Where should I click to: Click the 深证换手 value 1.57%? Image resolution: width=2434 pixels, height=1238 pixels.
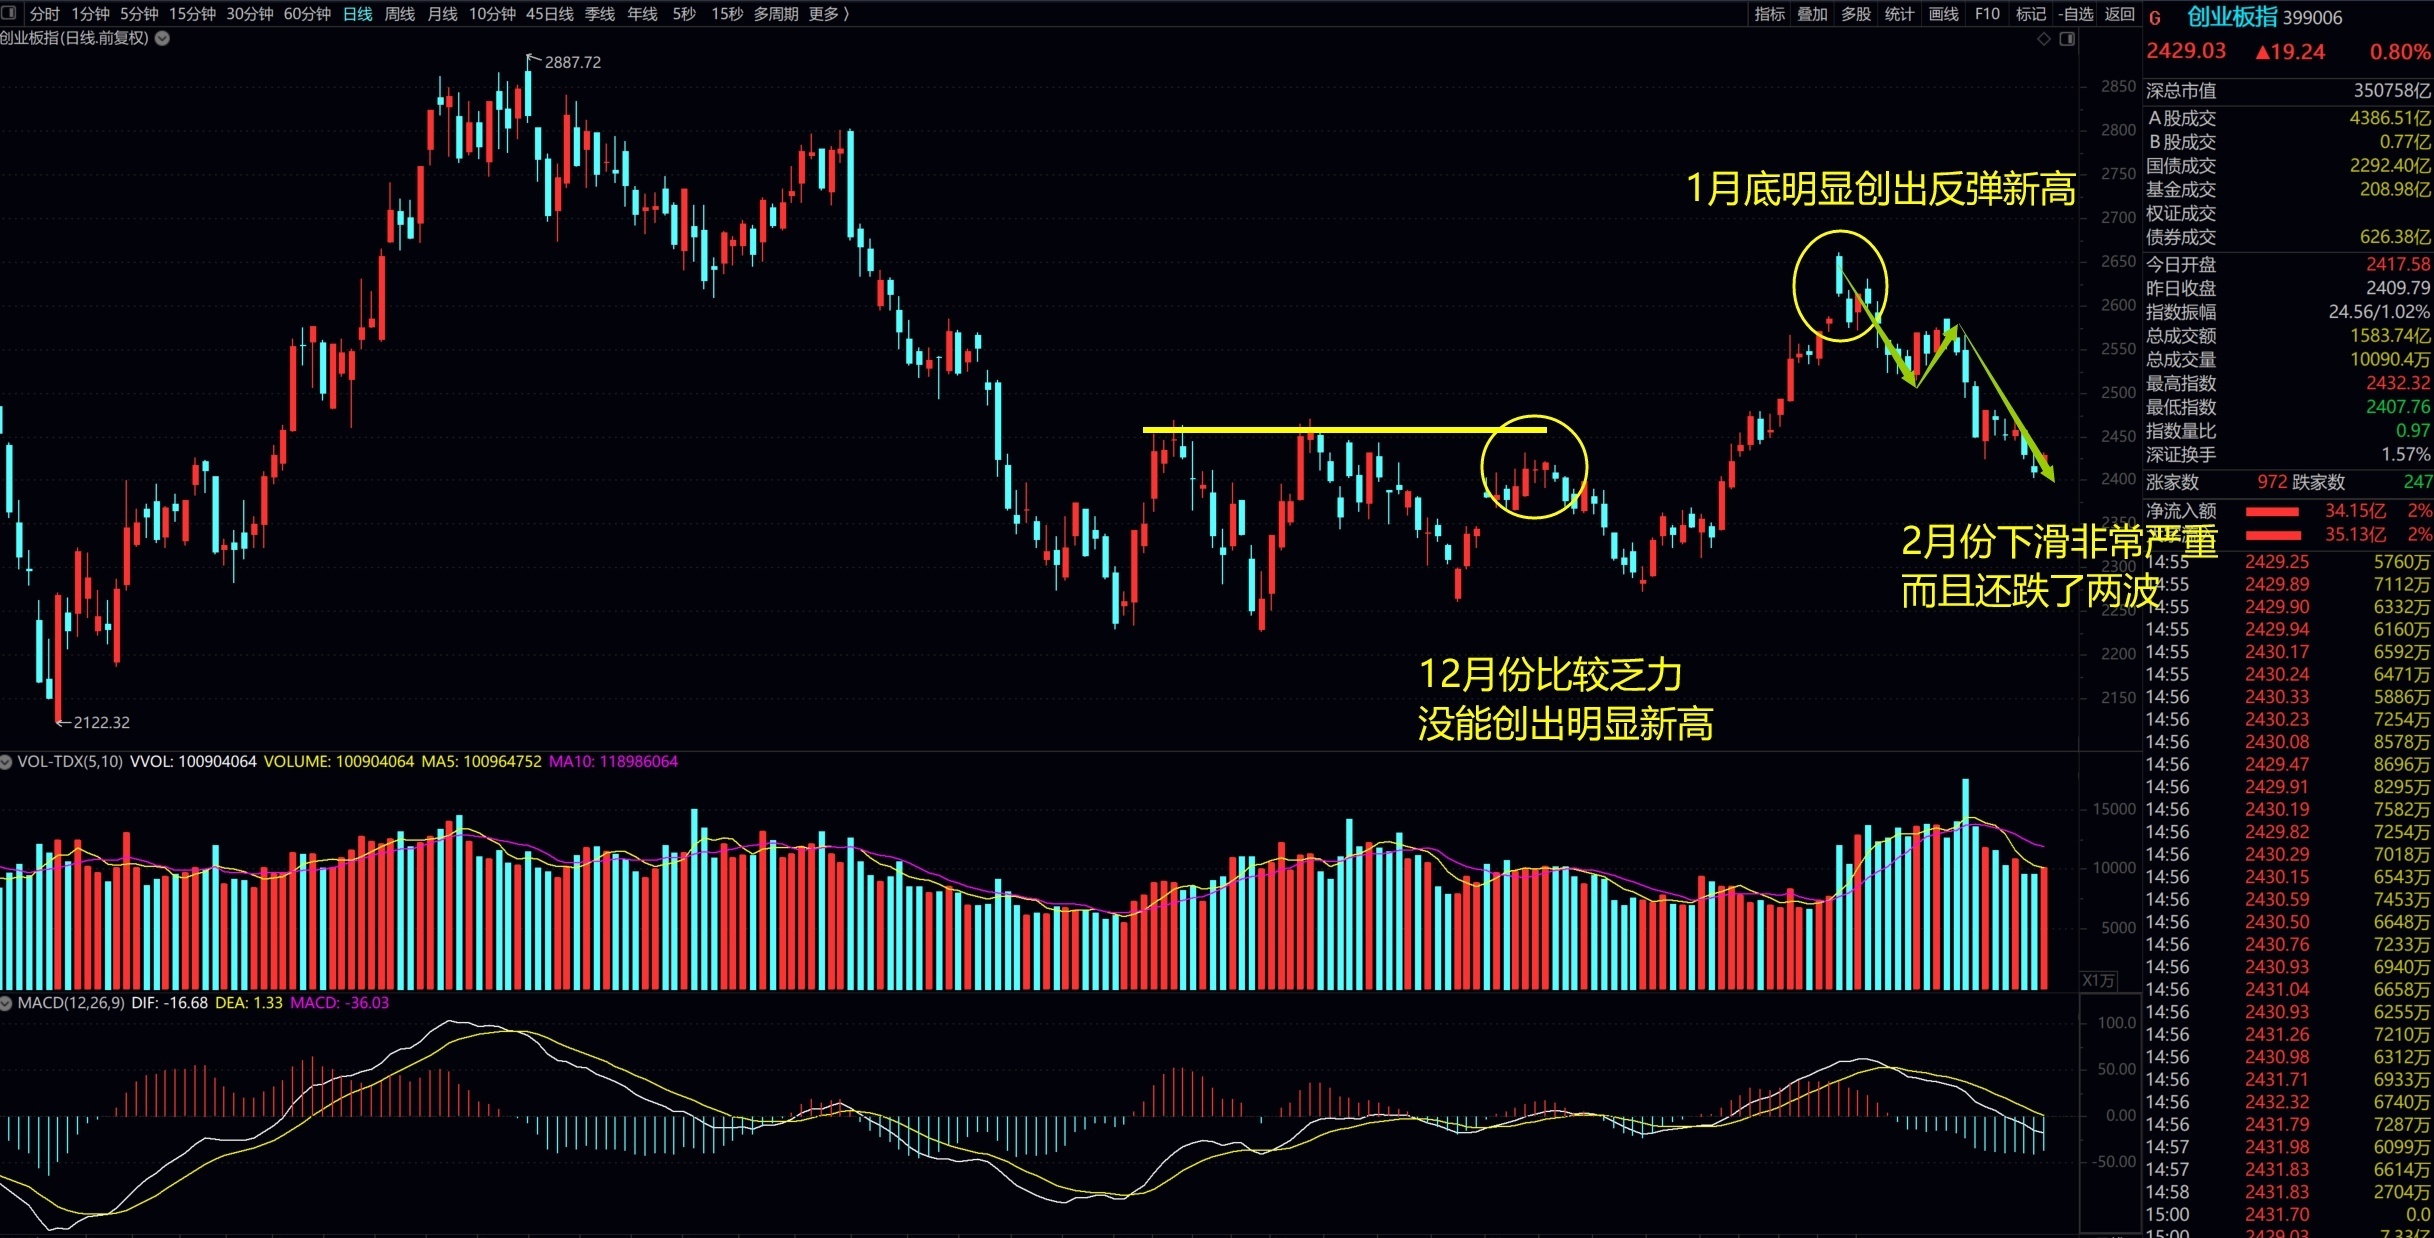pos(2406,455)
